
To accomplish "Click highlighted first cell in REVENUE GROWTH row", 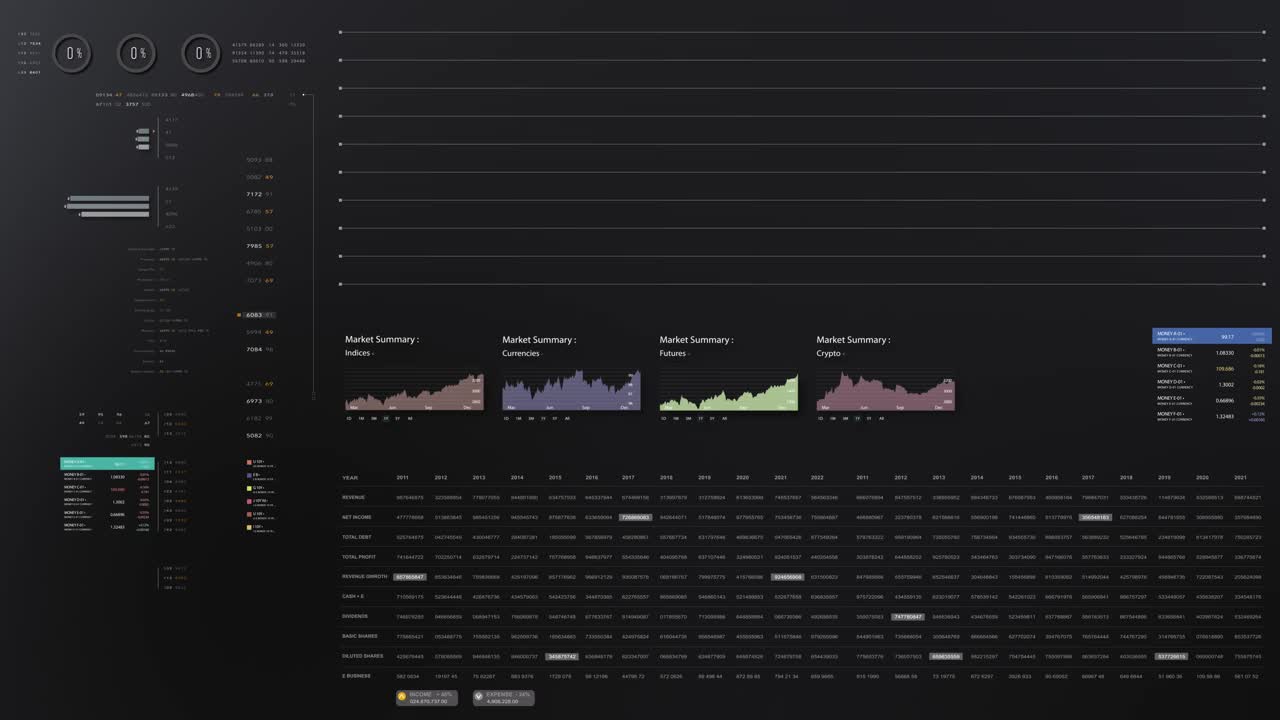I will pos(409,577).
